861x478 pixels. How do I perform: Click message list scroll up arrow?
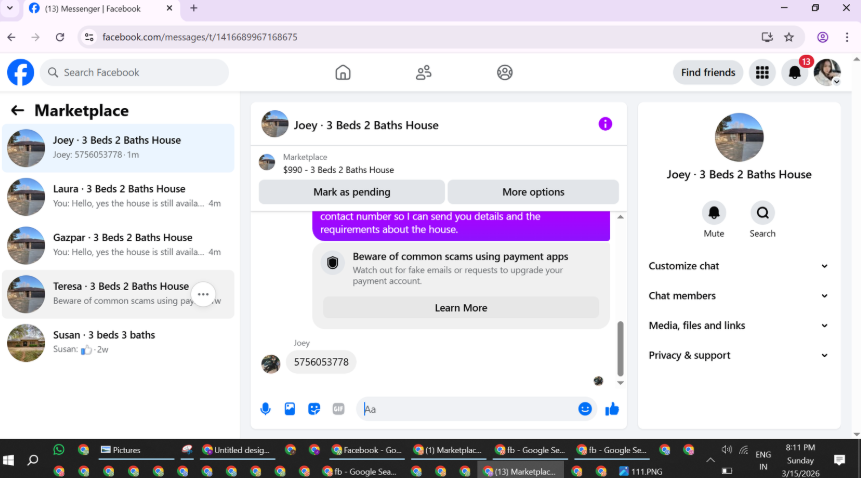point(620,217)
